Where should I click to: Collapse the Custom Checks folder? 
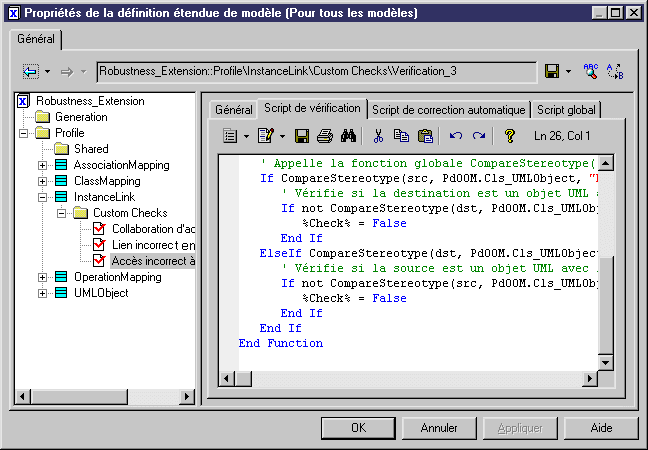coord(59,213)
